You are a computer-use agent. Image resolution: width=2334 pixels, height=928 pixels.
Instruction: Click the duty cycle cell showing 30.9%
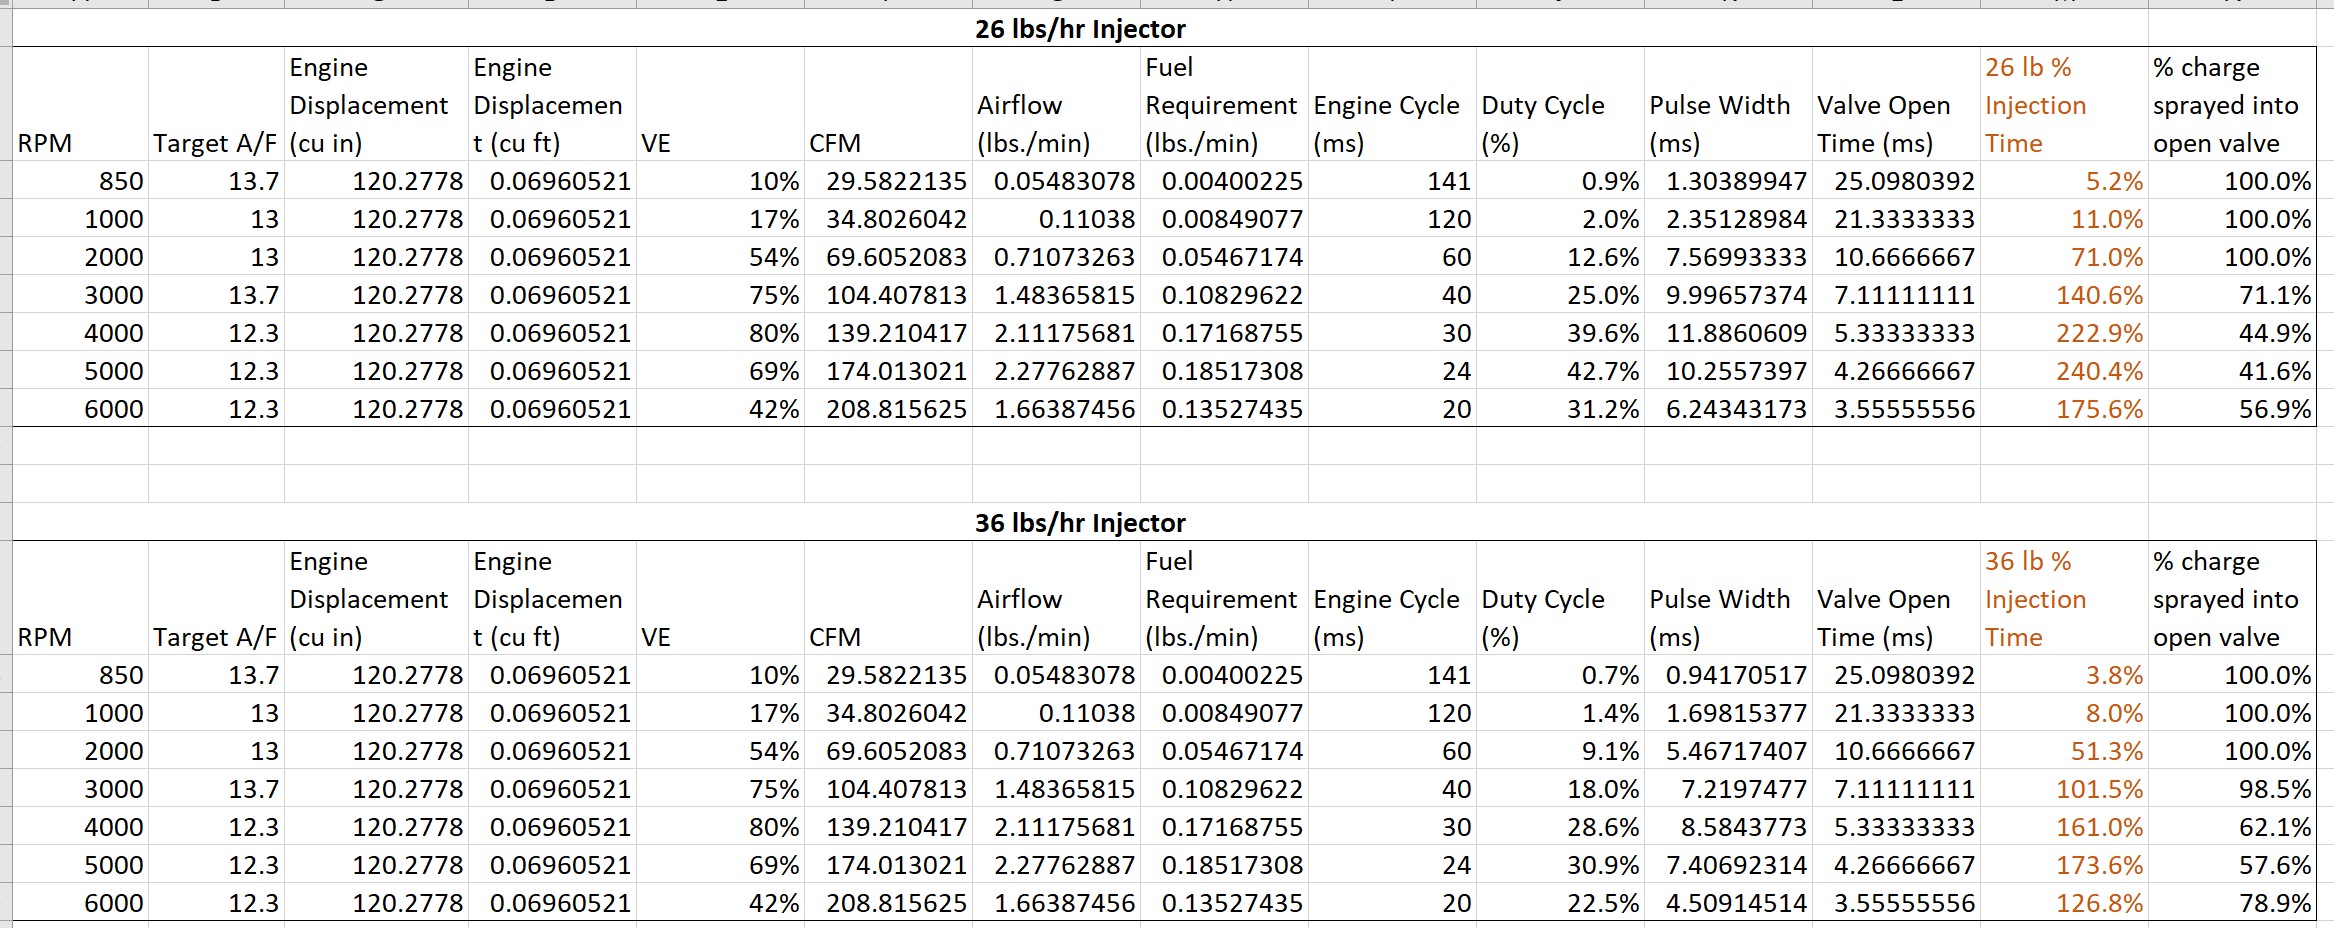(1560, 865)
